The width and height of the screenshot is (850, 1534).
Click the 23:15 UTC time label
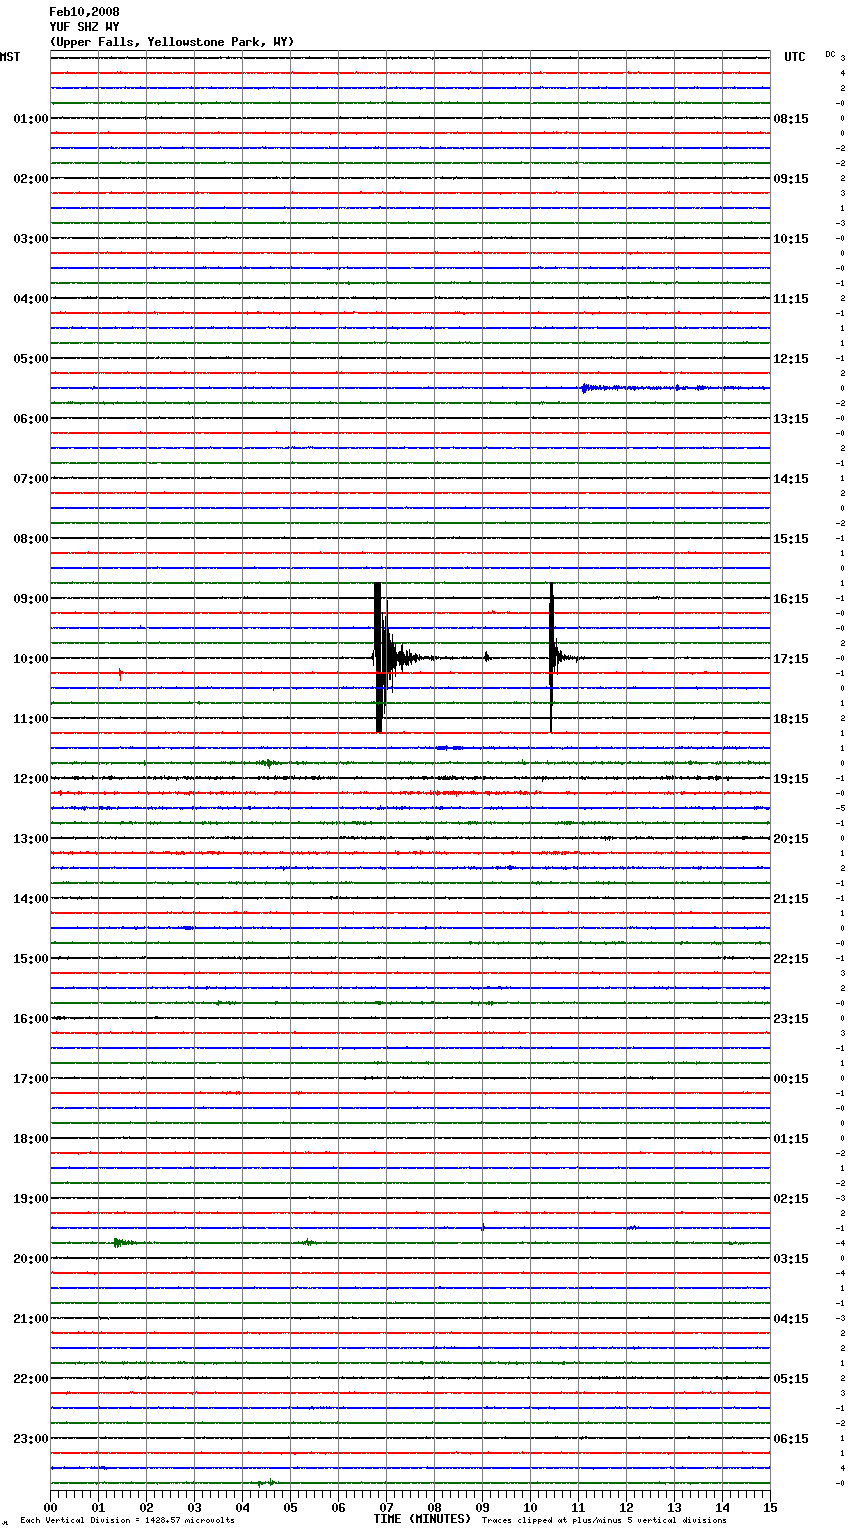tap(791, 1019)
